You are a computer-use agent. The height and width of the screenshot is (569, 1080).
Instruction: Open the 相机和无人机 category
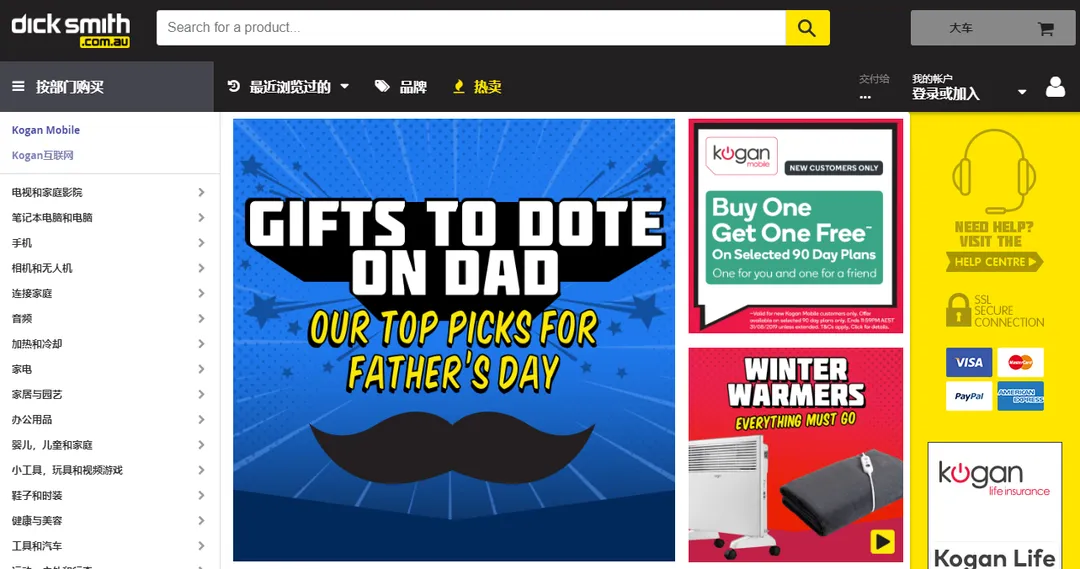point(42,268)
